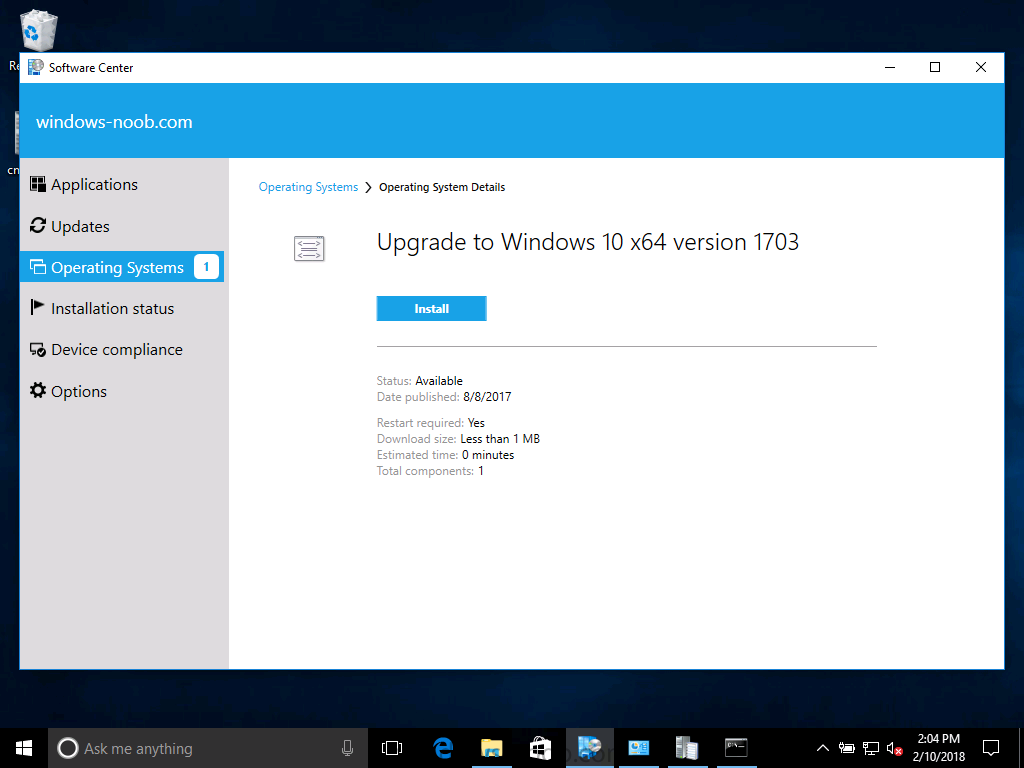
Task: Click the Date published 8/8/2017 value
Action: coord(487,396)
